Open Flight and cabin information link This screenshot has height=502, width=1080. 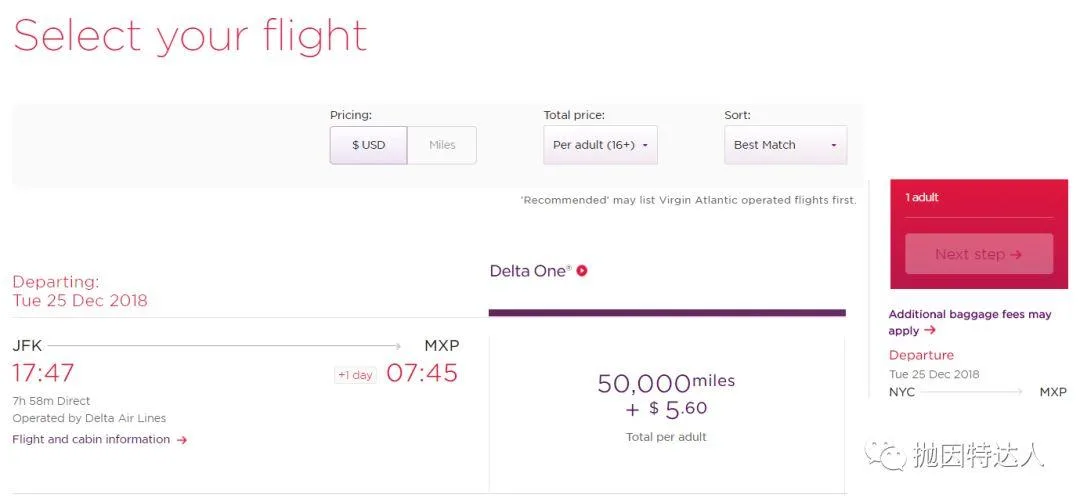pos(91,439)
